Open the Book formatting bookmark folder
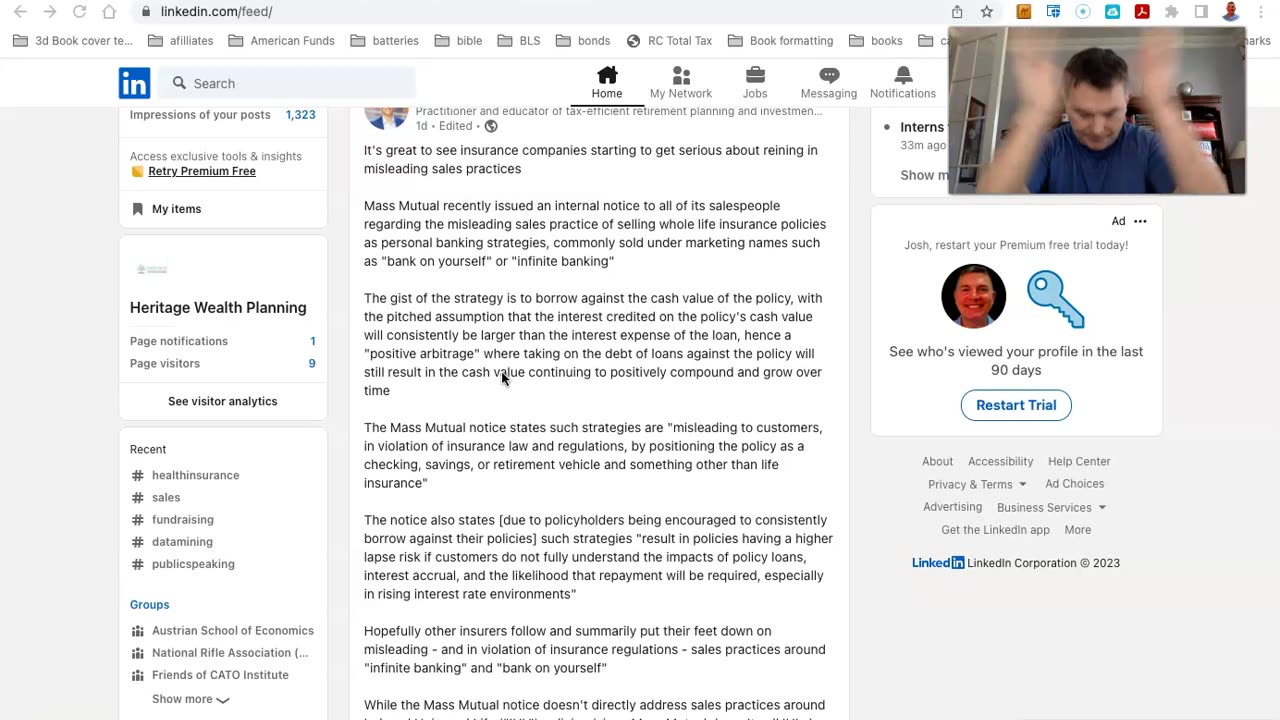1280x720 pixels. click(x=780, y=41)
